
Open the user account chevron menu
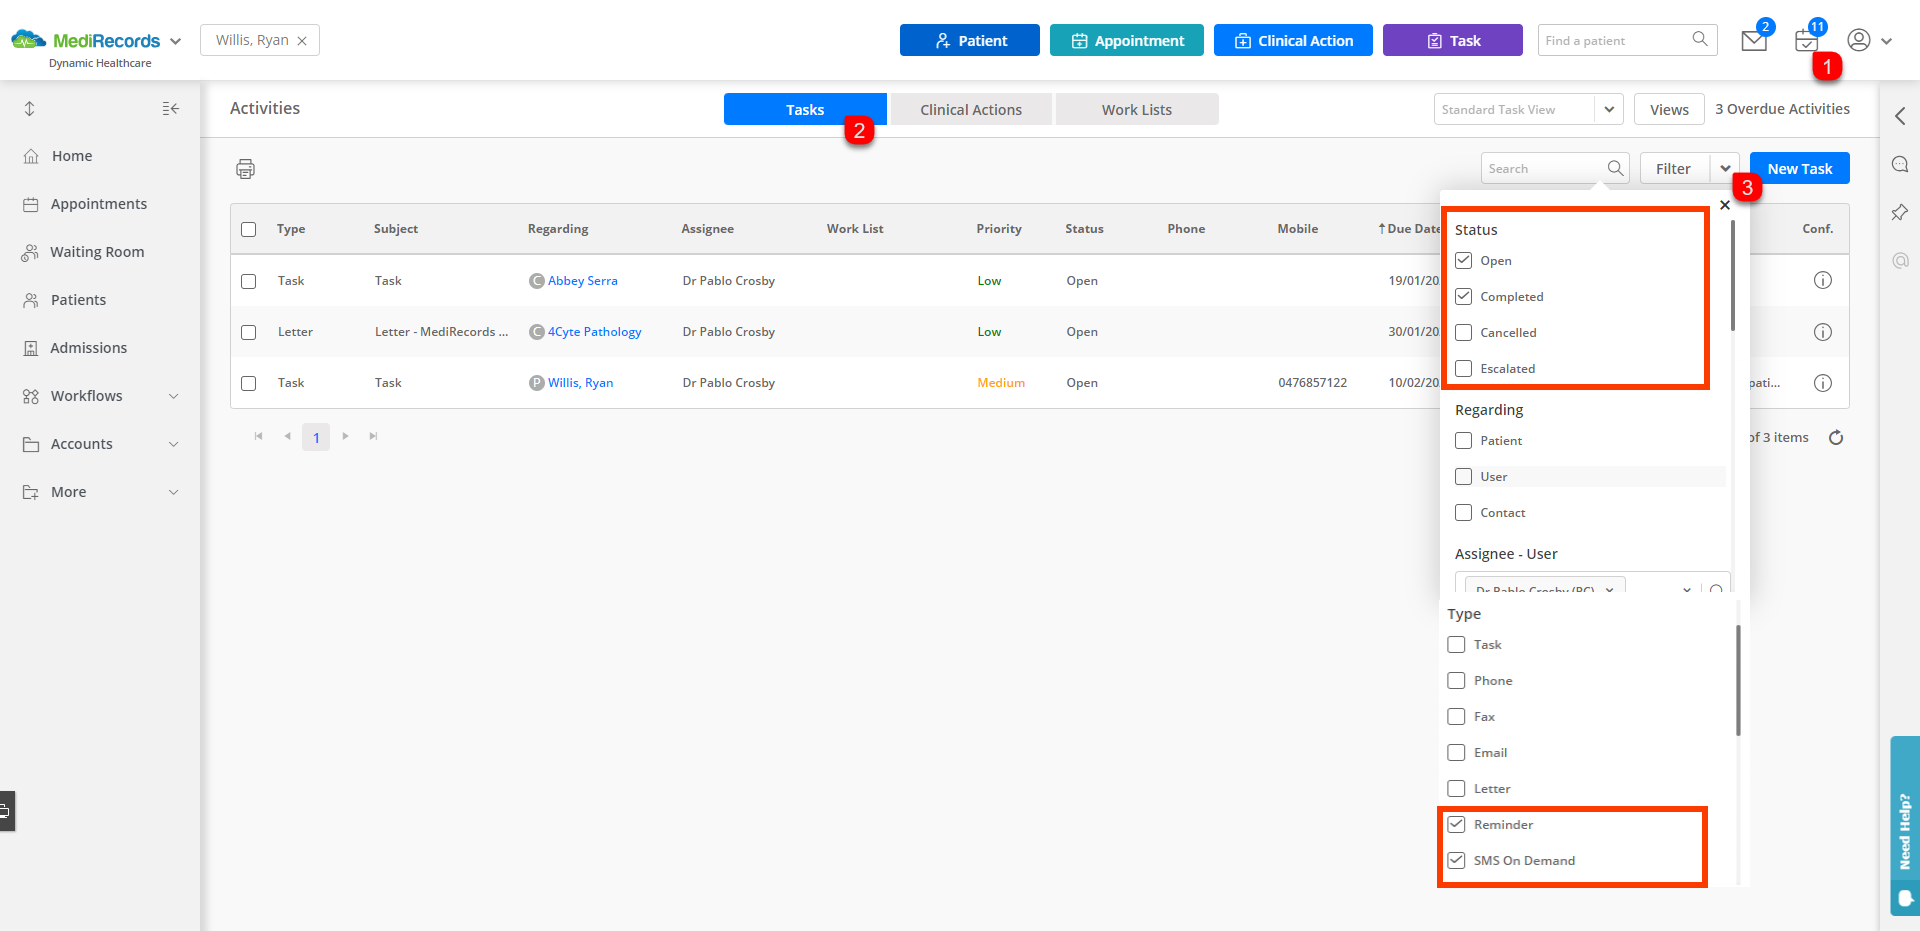1886,41
